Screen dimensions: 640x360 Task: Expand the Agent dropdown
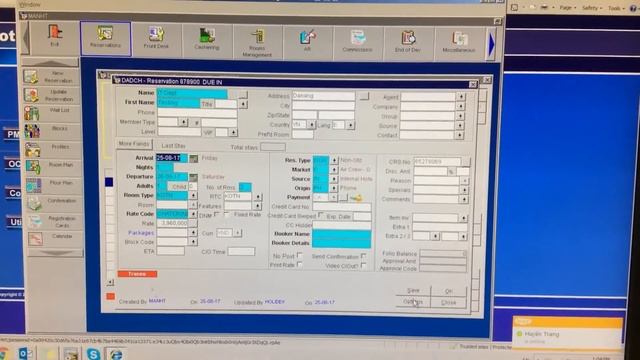pos(460,97)
